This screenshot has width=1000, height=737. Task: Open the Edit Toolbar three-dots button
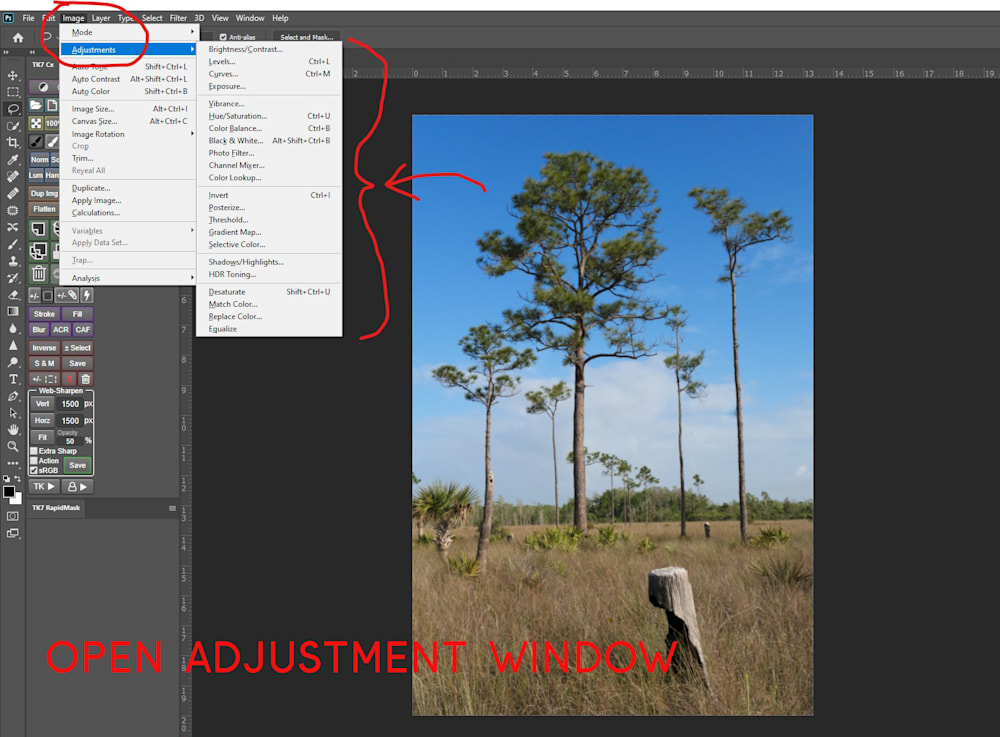click(13, 463)
